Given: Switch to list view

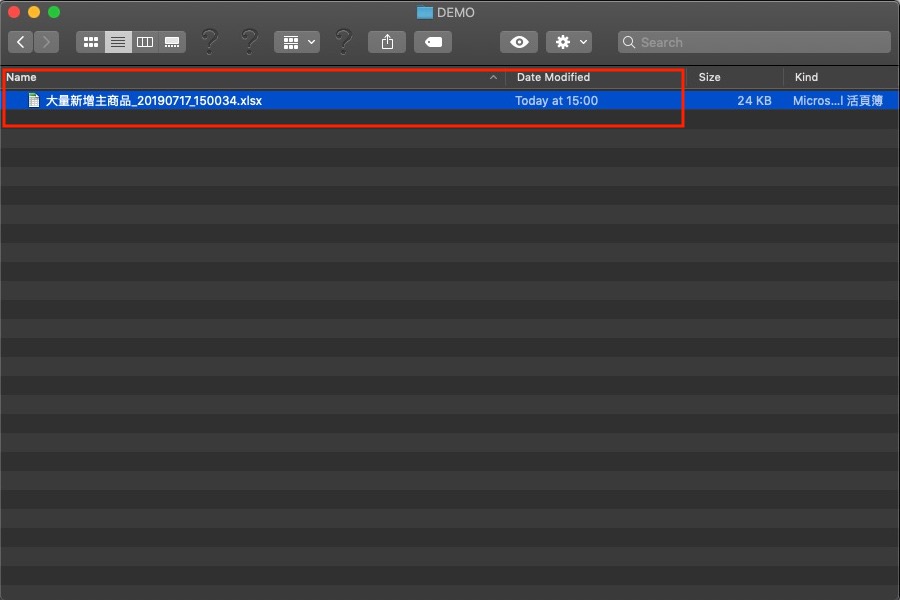Looking at the screenshot, I should tap(118, 42).
